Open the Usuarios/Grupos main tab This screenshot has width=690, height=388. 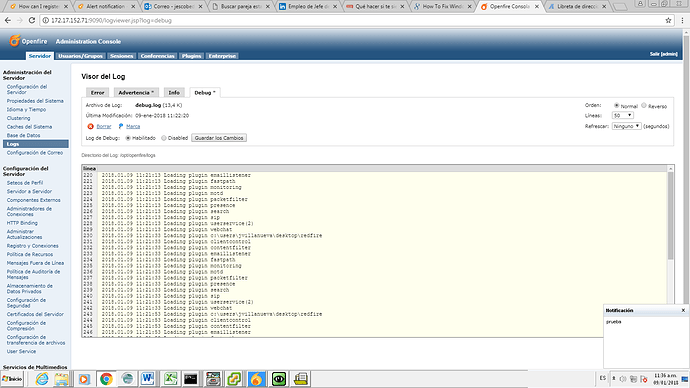click(80, 56)
